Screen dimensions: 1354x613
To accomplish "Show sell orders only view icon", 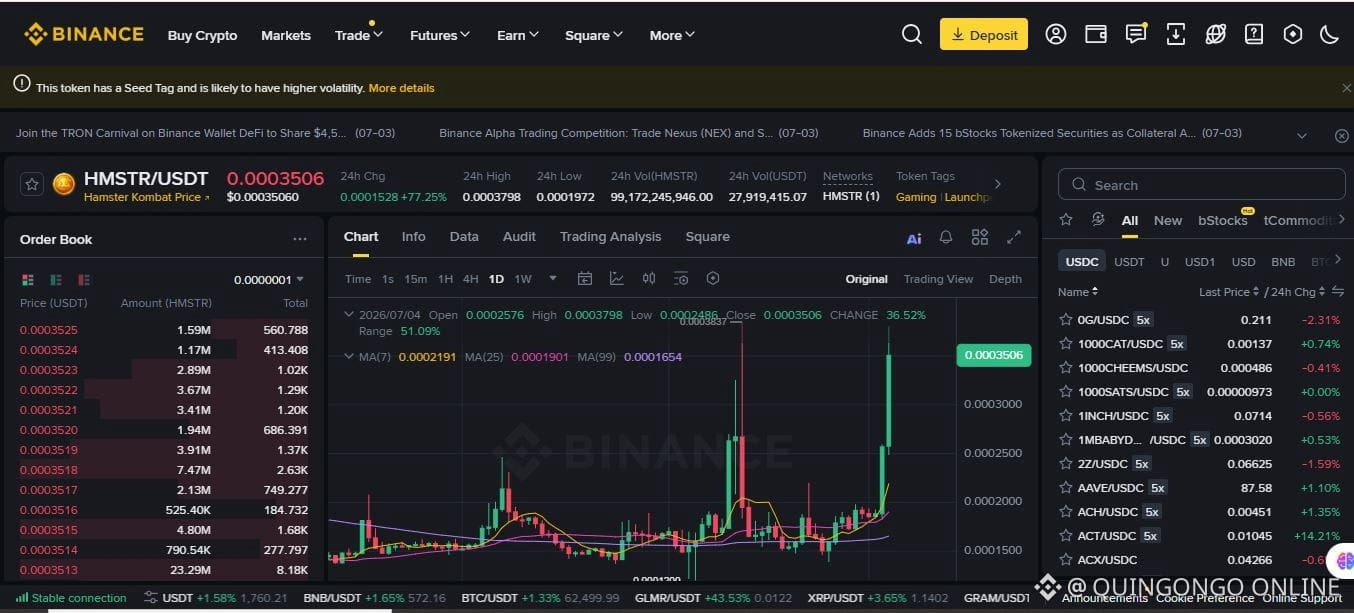I will point(84,280).
